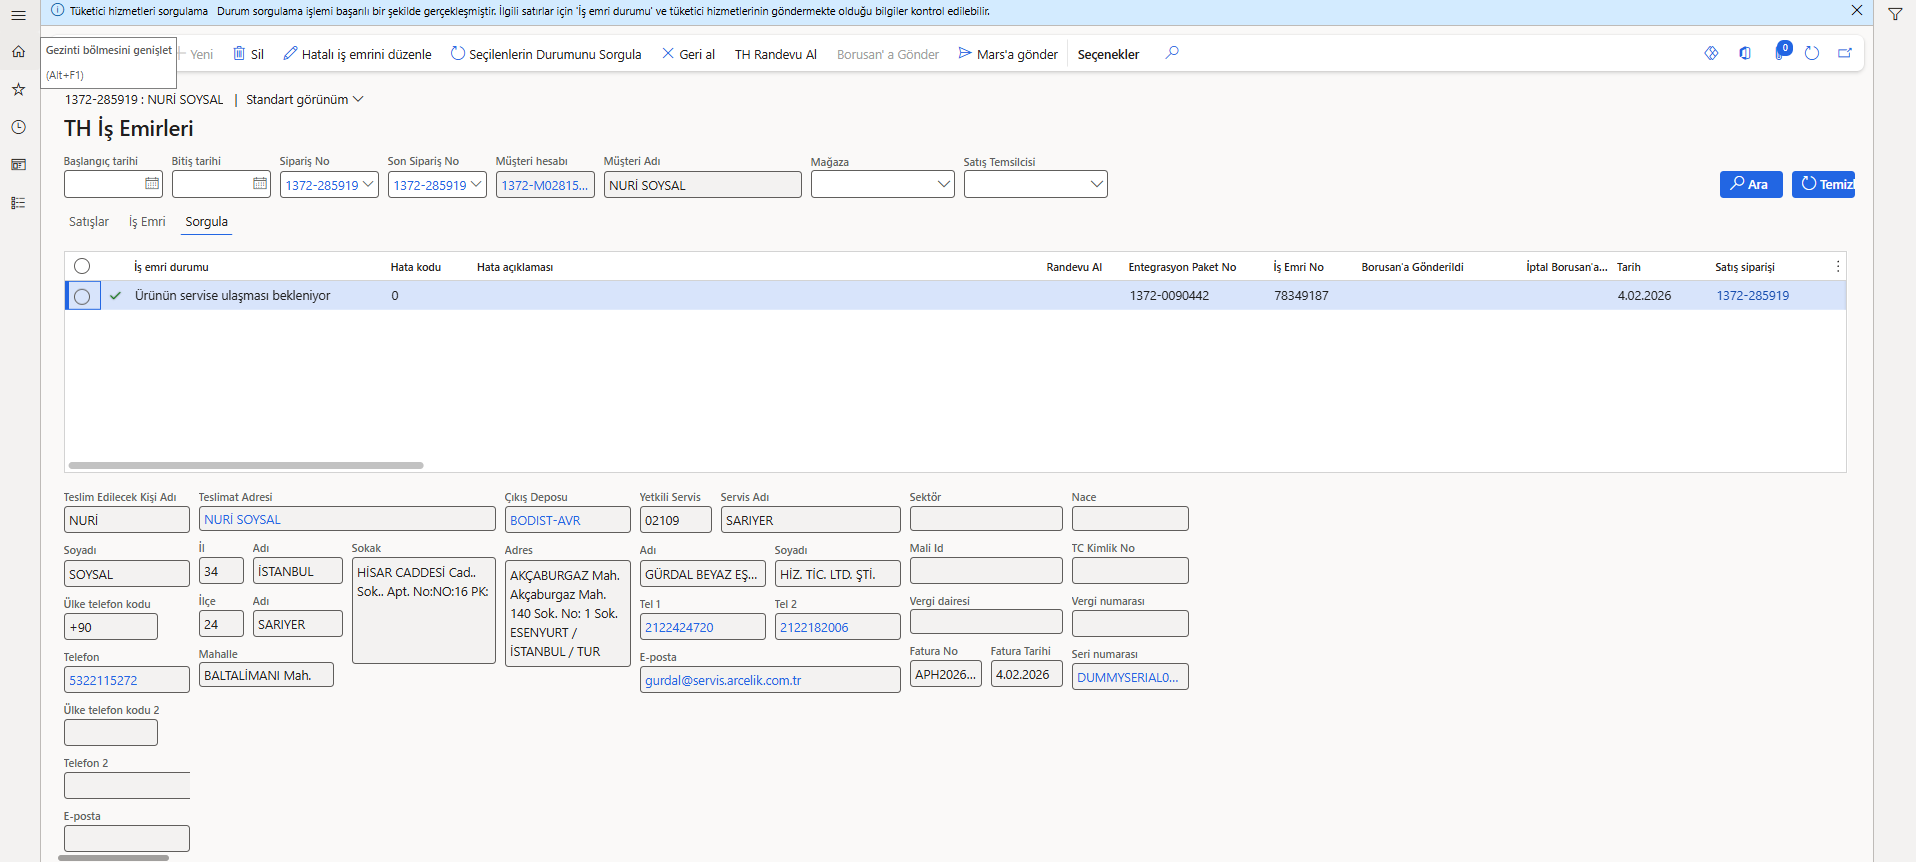Click the Telefon 2 input field
Image resolution: width=1916 pixels, height=862 pixels.
coord(127,786)
